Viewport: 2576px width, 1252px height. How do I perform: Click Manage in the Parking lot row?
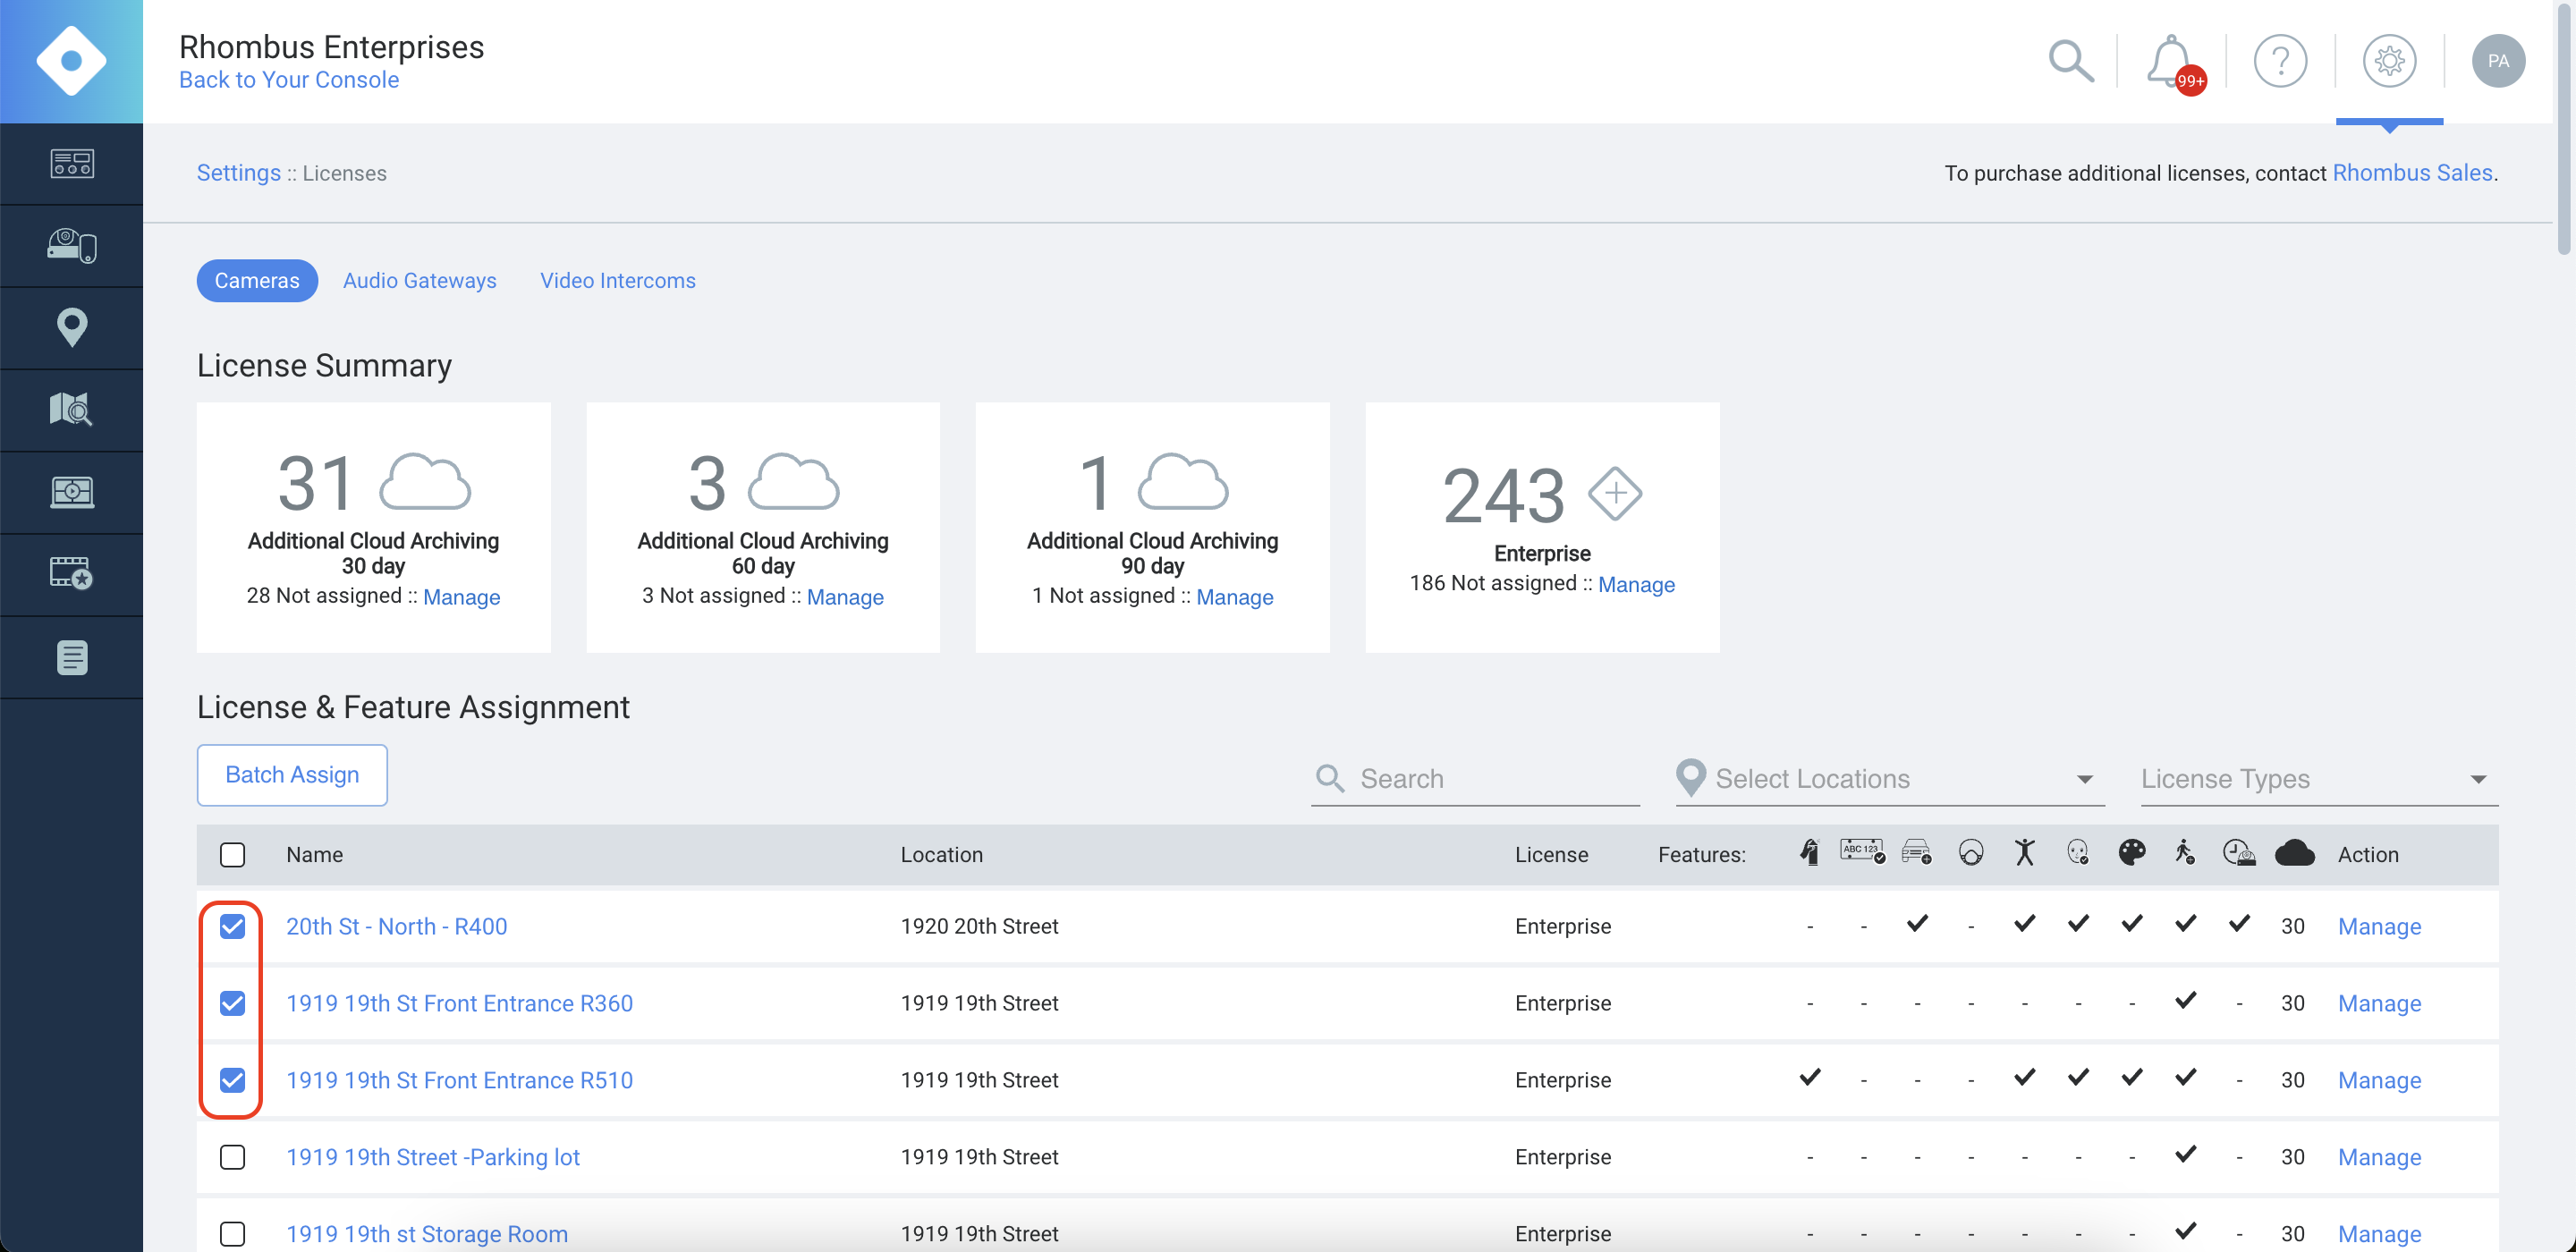2379,1157
